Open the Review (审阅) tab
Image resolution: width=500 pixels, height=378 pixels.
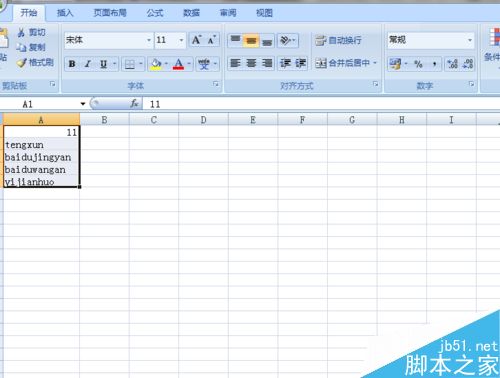click(x=228, y=13)
